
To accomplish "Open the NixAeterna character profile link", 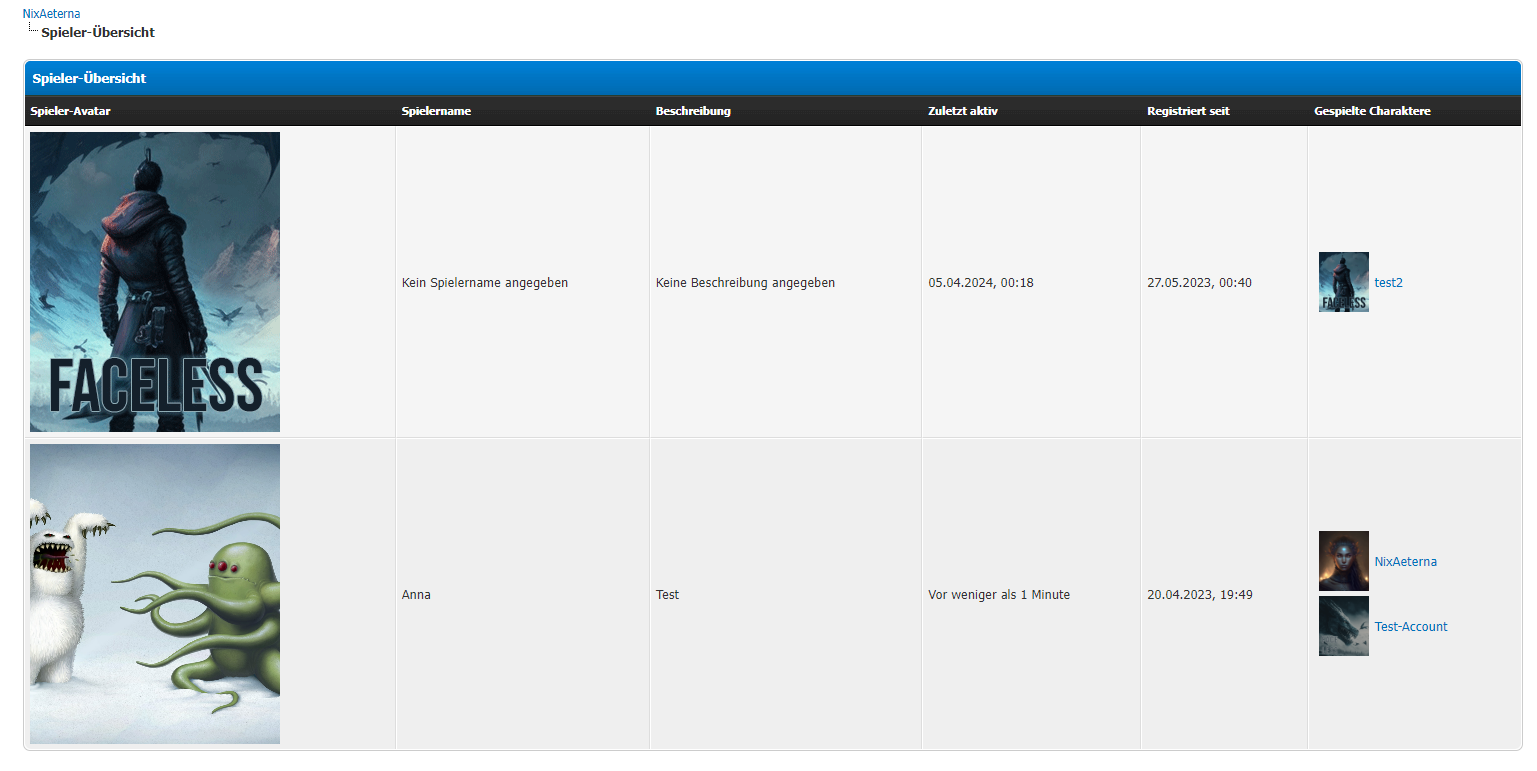I will pos(1406,562).
